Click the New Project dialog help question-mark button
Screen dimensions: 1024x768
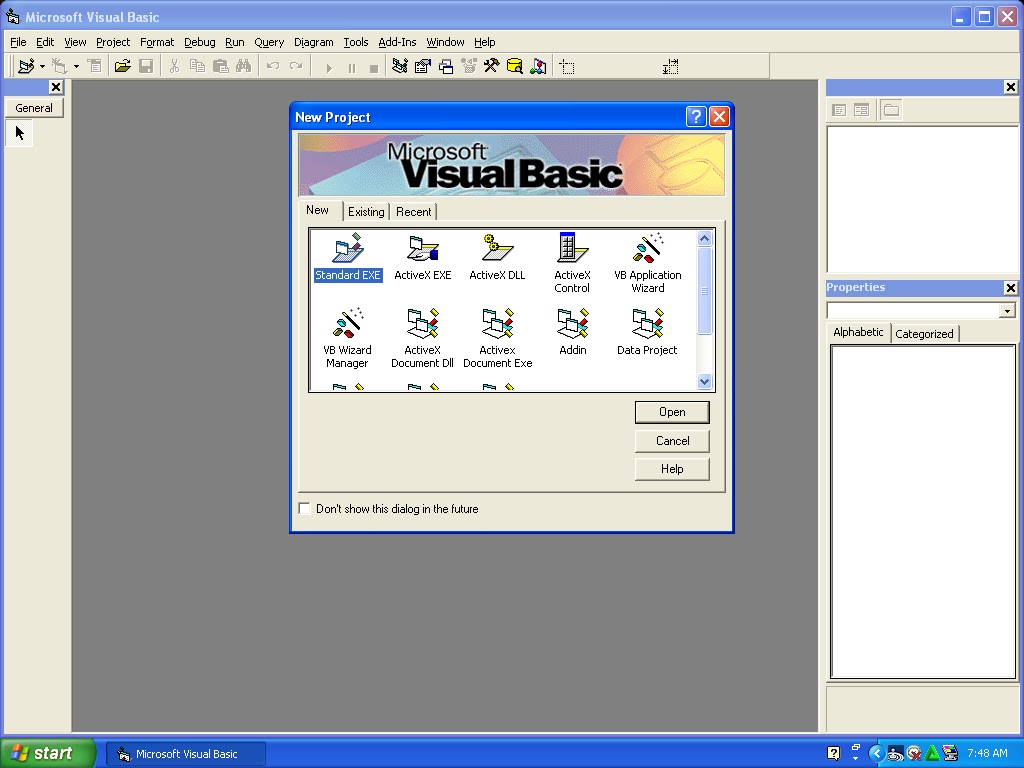[696, 116]
